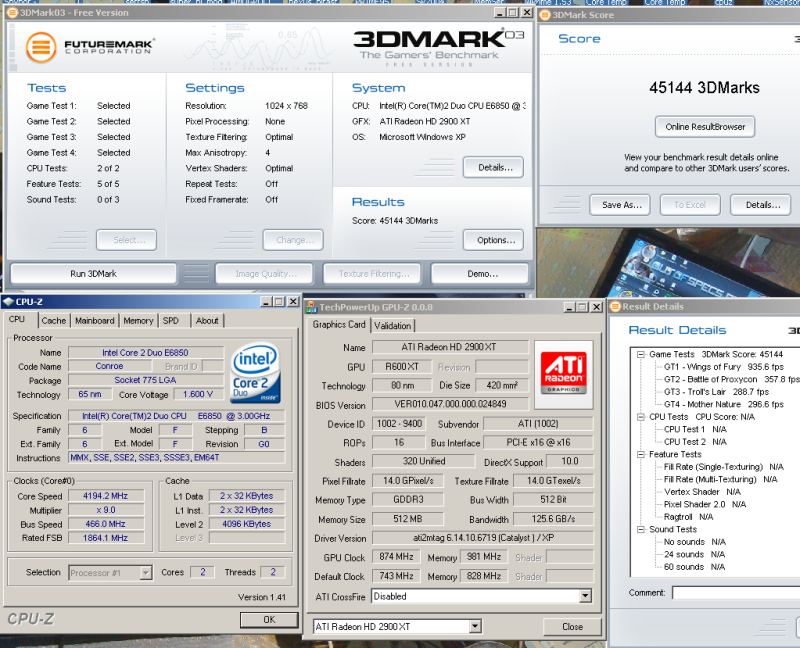Viewport: 800px width, 648px height.
Task: Open the ATI CrossFire dropdown
Action: pos(585,596)
